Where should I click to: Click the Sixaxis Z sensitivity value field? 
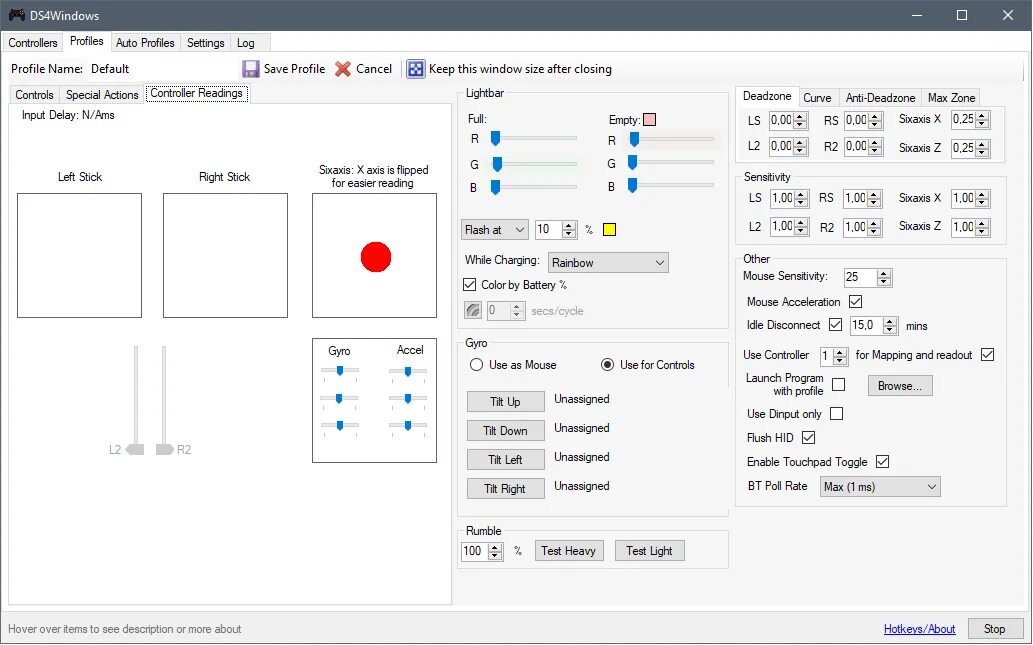[x=963, y=227]
